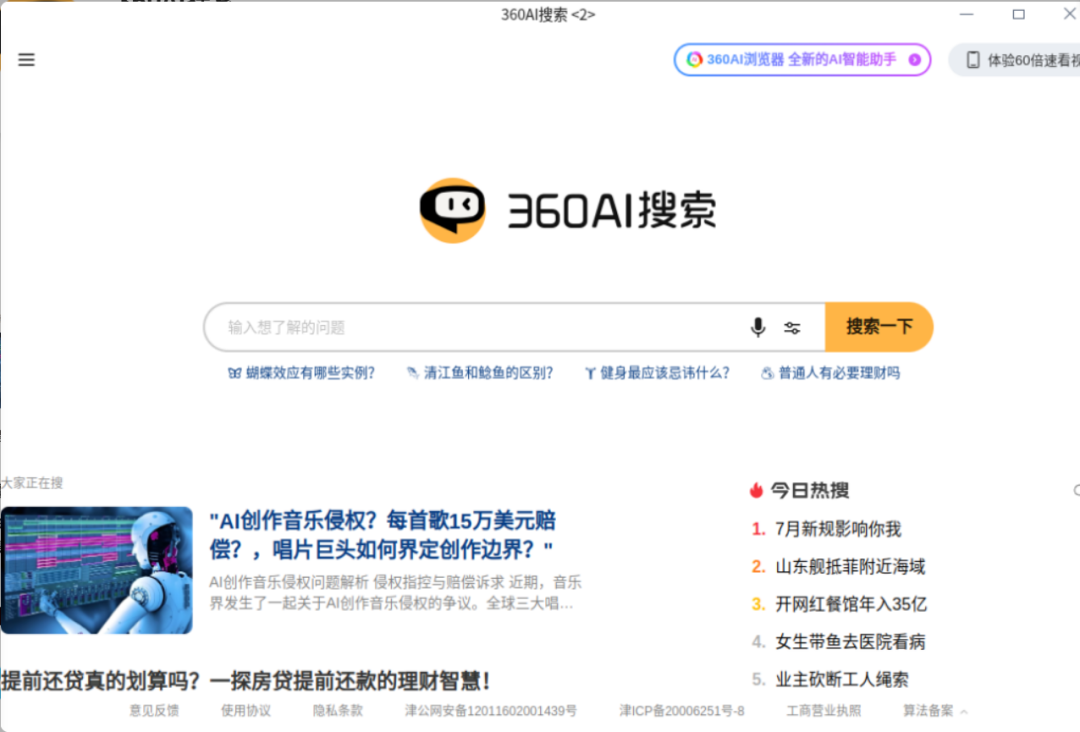Image resolution: width=1080 pixels, height=732 pixels.
Task: Select suggestion 健身最应该忌讳什么?
Action: 657,373
